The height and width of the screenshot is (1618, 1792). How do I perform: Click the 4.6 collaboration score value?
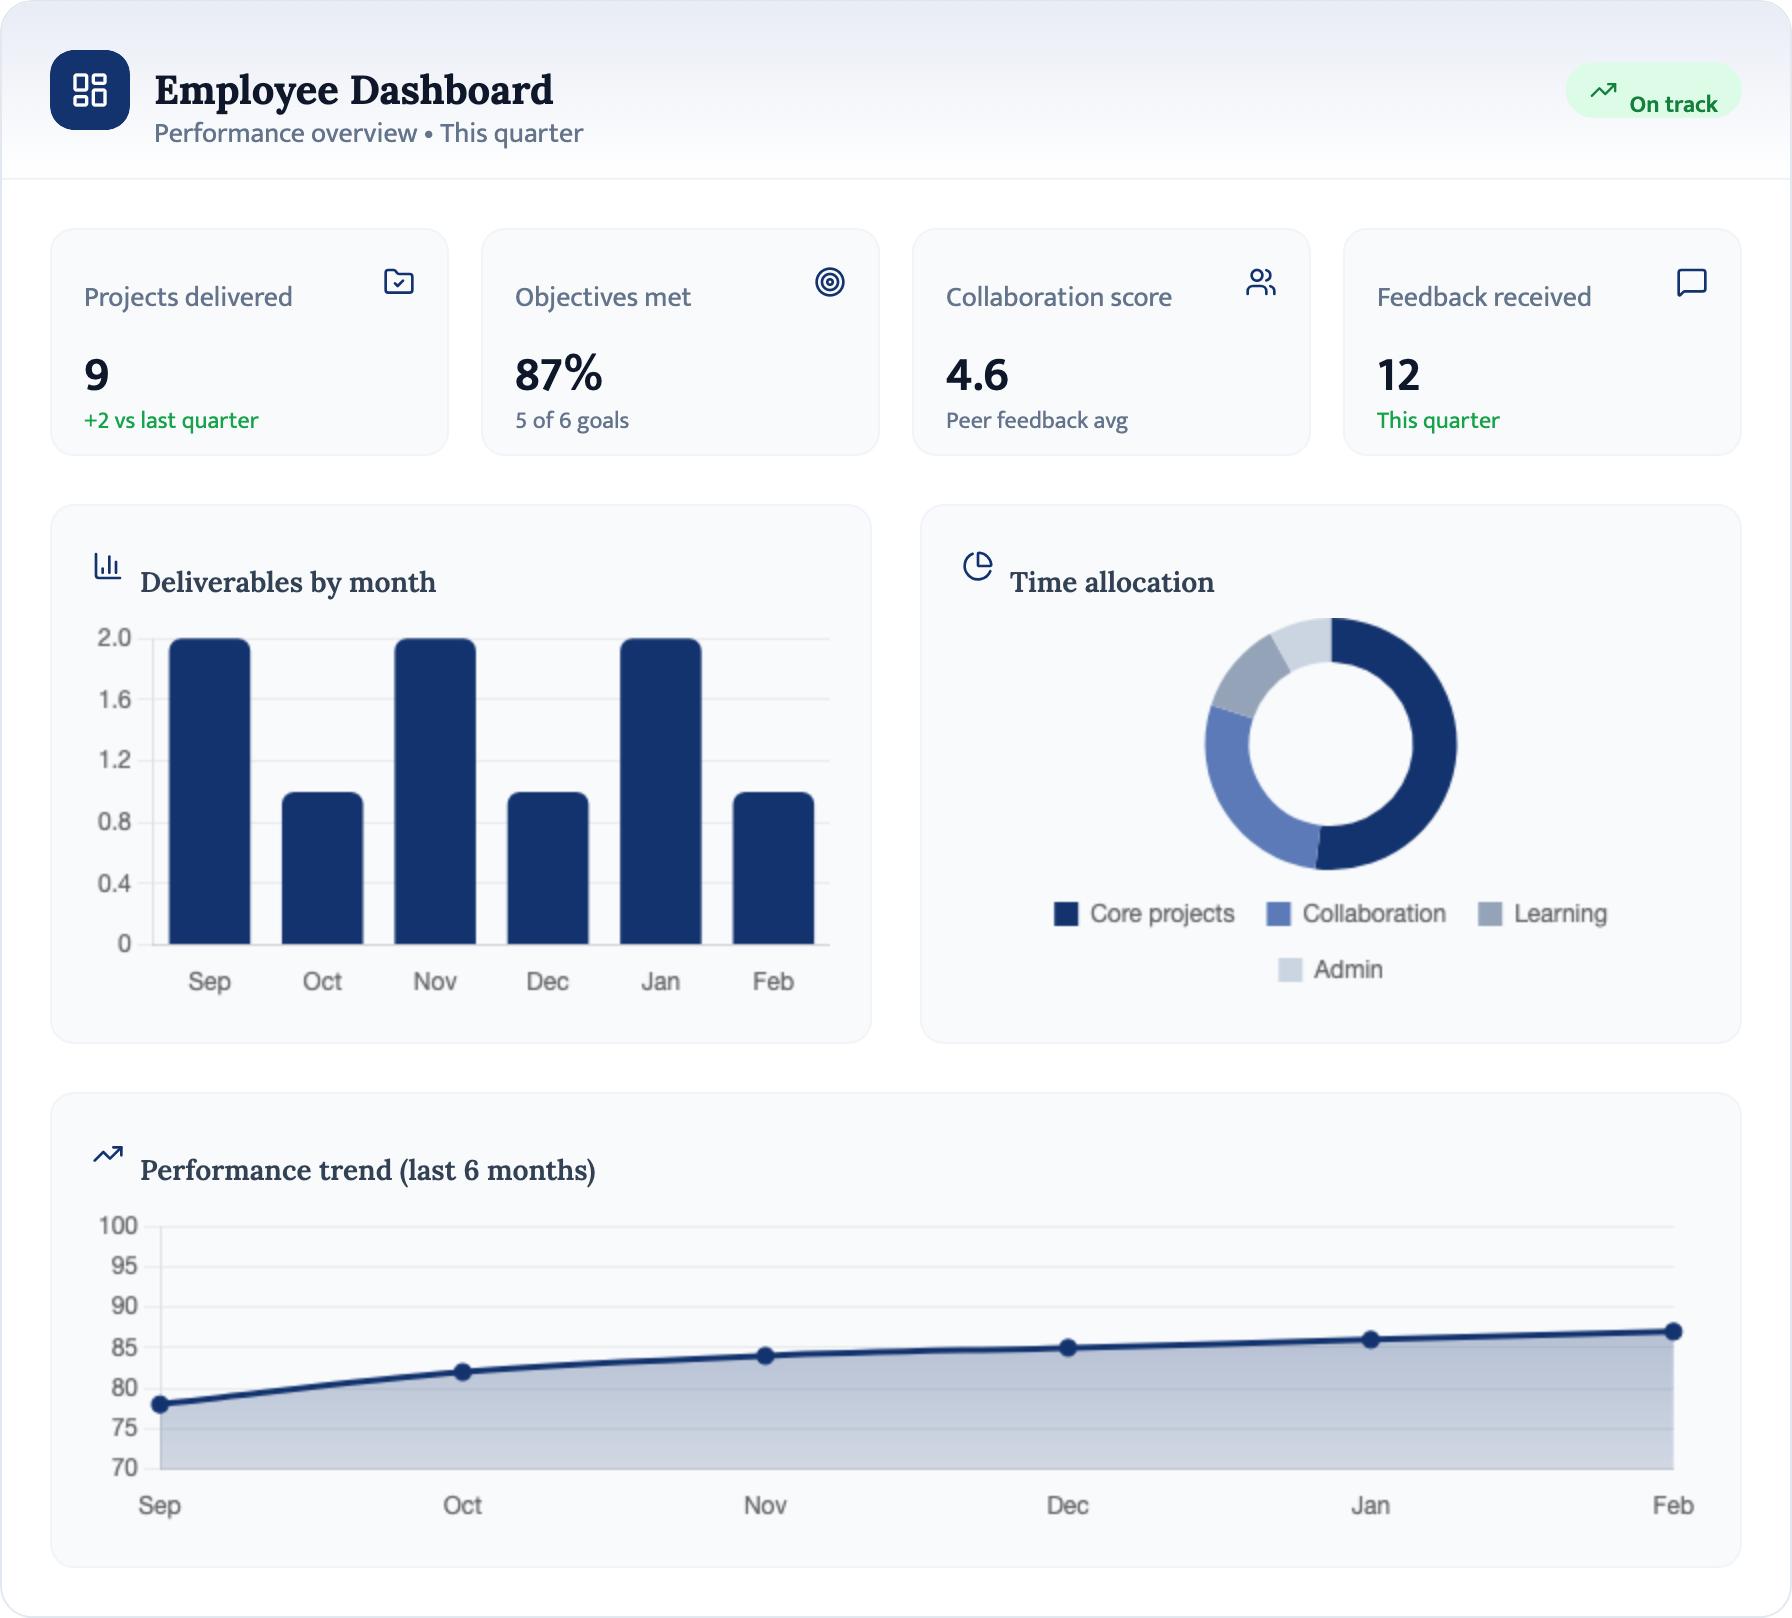[977, 375]
